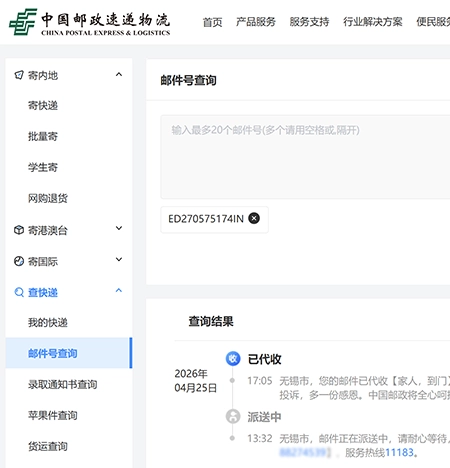This screenshot has width=450, height=468.
Task: Click the 派送中 status title
Action: click(x=264, y=417)
